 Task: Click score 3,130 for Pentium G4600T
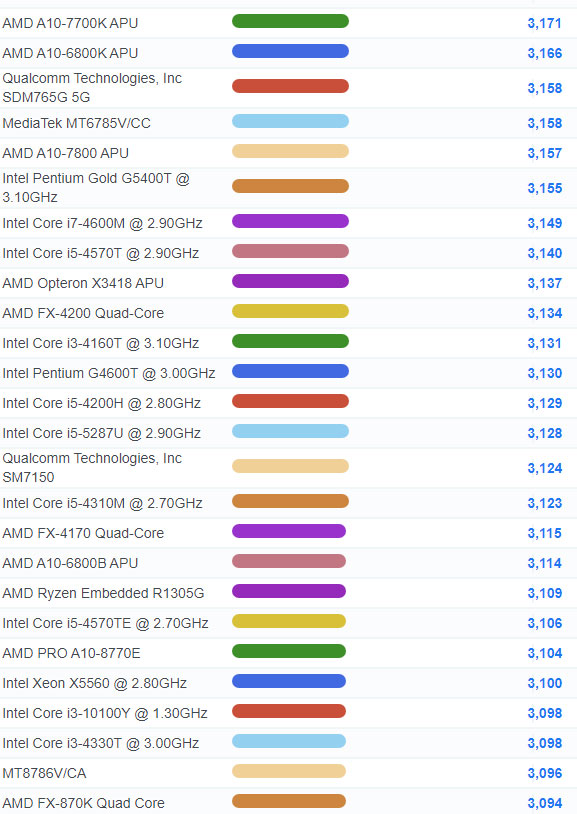click(544, 374)
